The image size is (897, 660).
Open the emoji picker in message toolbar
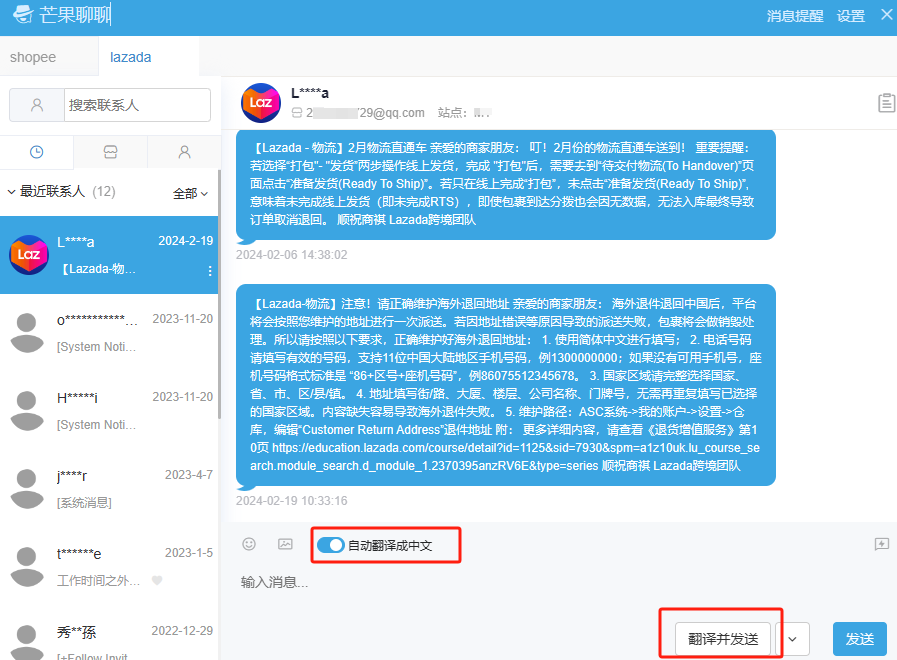(249, 544)
